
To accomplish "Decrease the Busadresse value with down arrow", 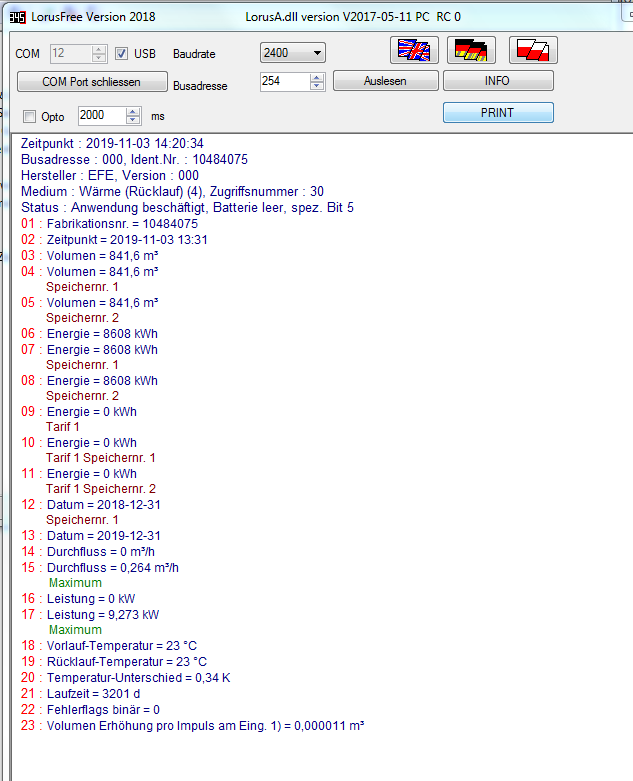I will (317, 85).
